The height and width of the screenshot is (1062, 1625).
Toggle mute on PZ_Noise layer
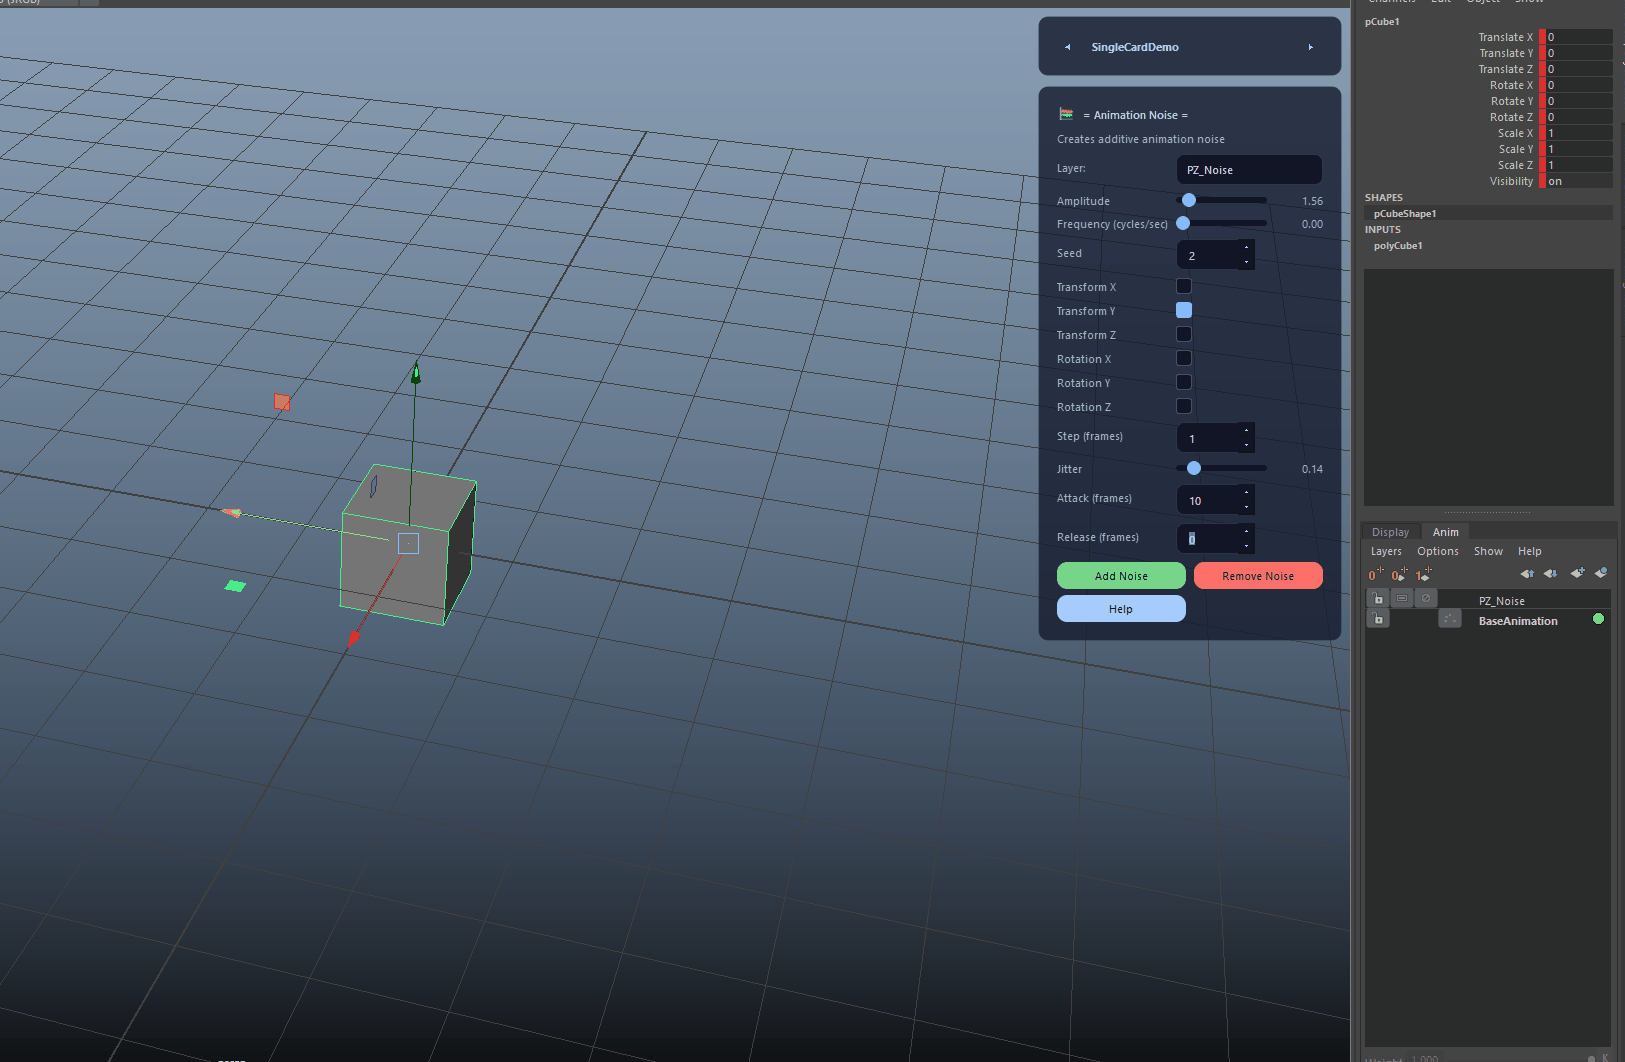1426,598
